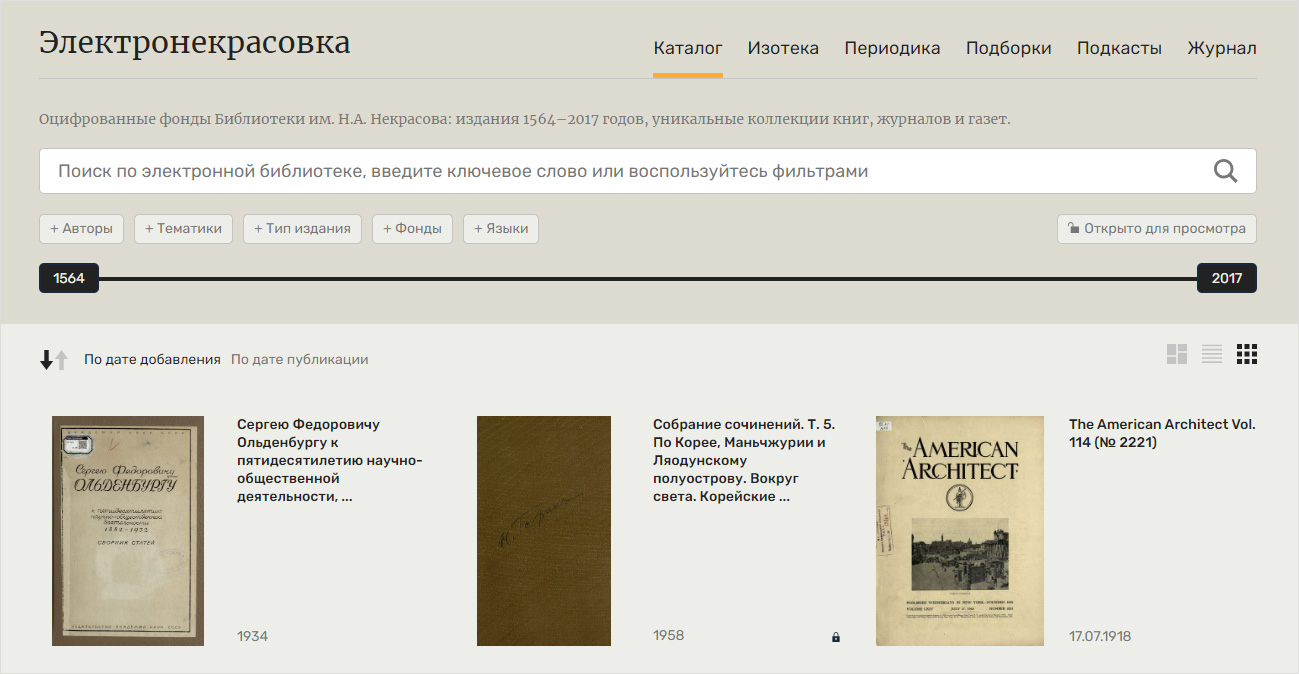Click the search magnifier icon
The image size is (1299, 674).
point(1225,171)
